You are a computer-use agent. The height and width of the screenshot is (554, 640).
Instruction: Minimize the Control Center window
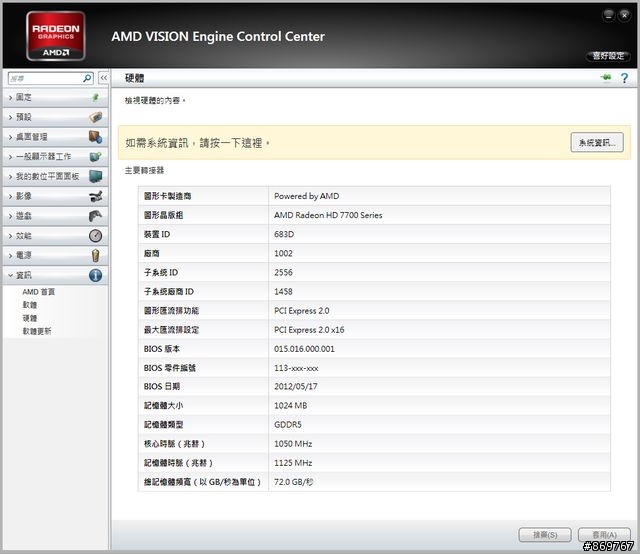[x=608, y=16]
